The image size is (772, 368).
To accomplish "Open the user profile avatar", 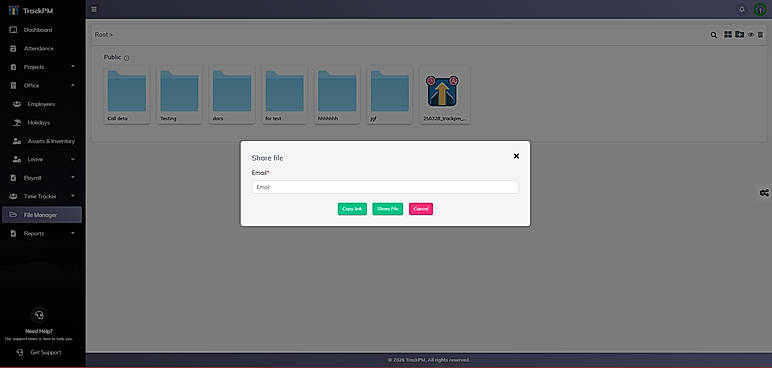I will pos(760,10).
